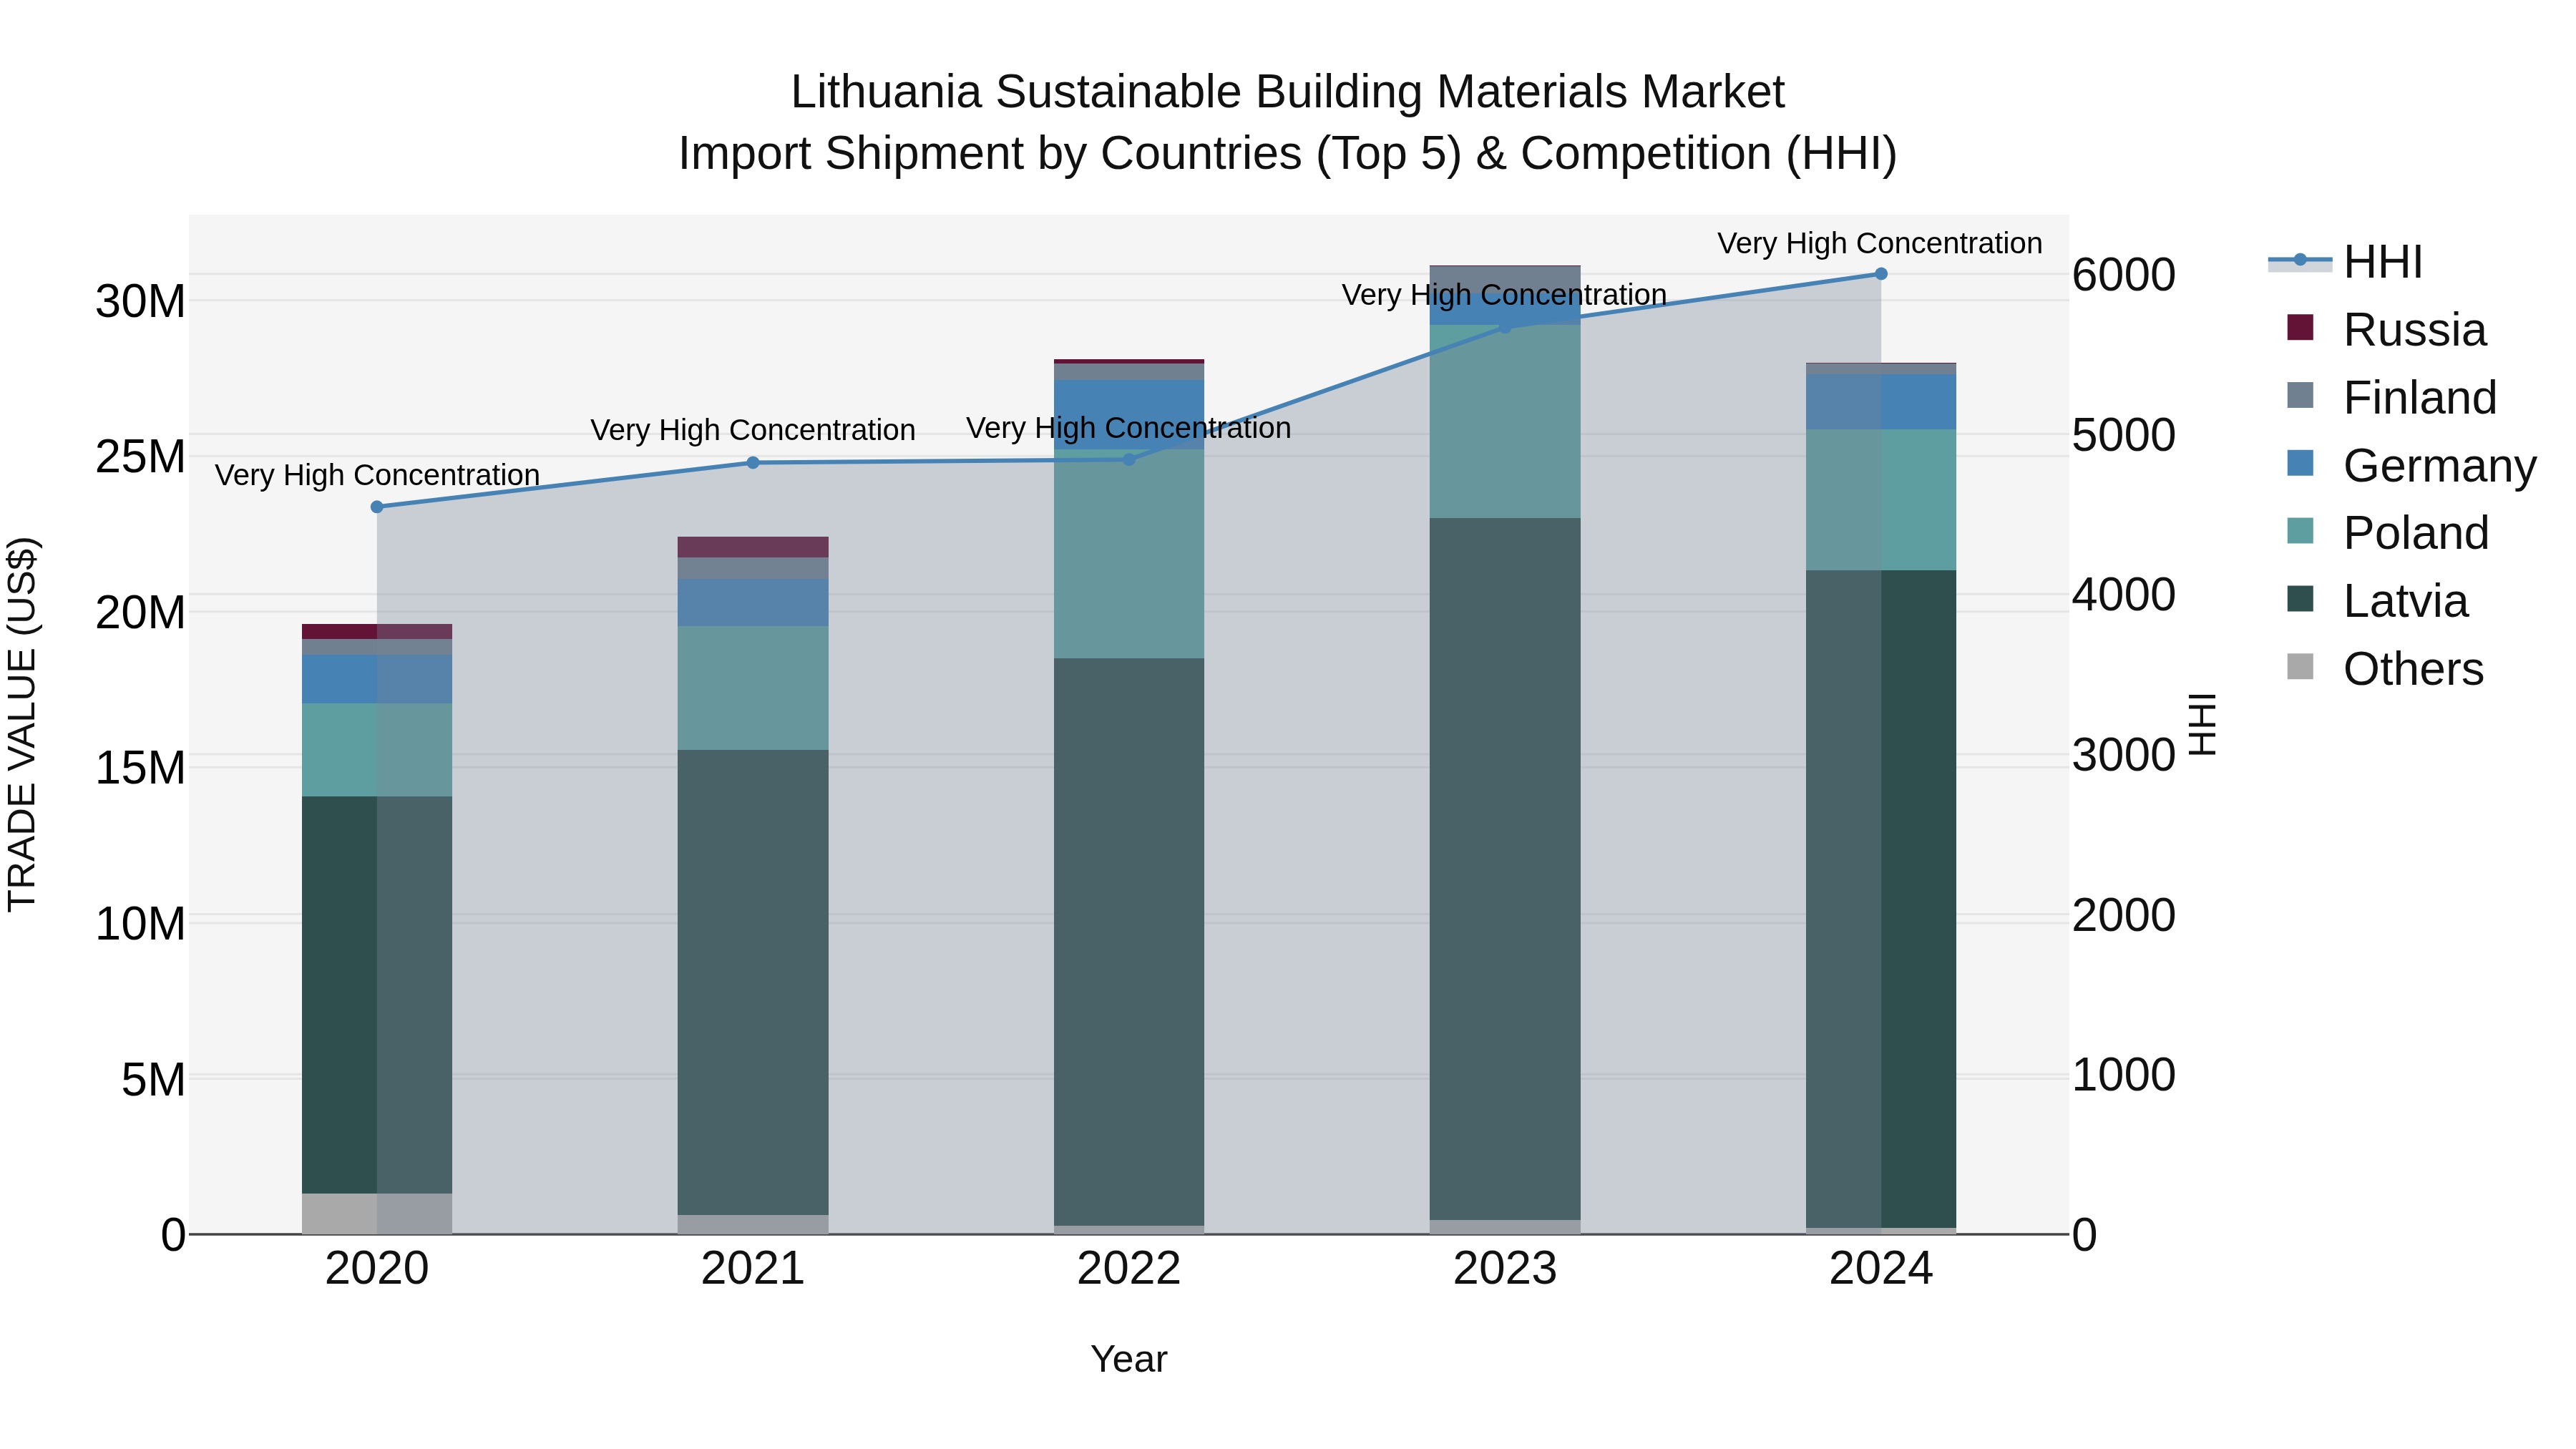Toggle the Russia legend entry

tap(2386, 329)
